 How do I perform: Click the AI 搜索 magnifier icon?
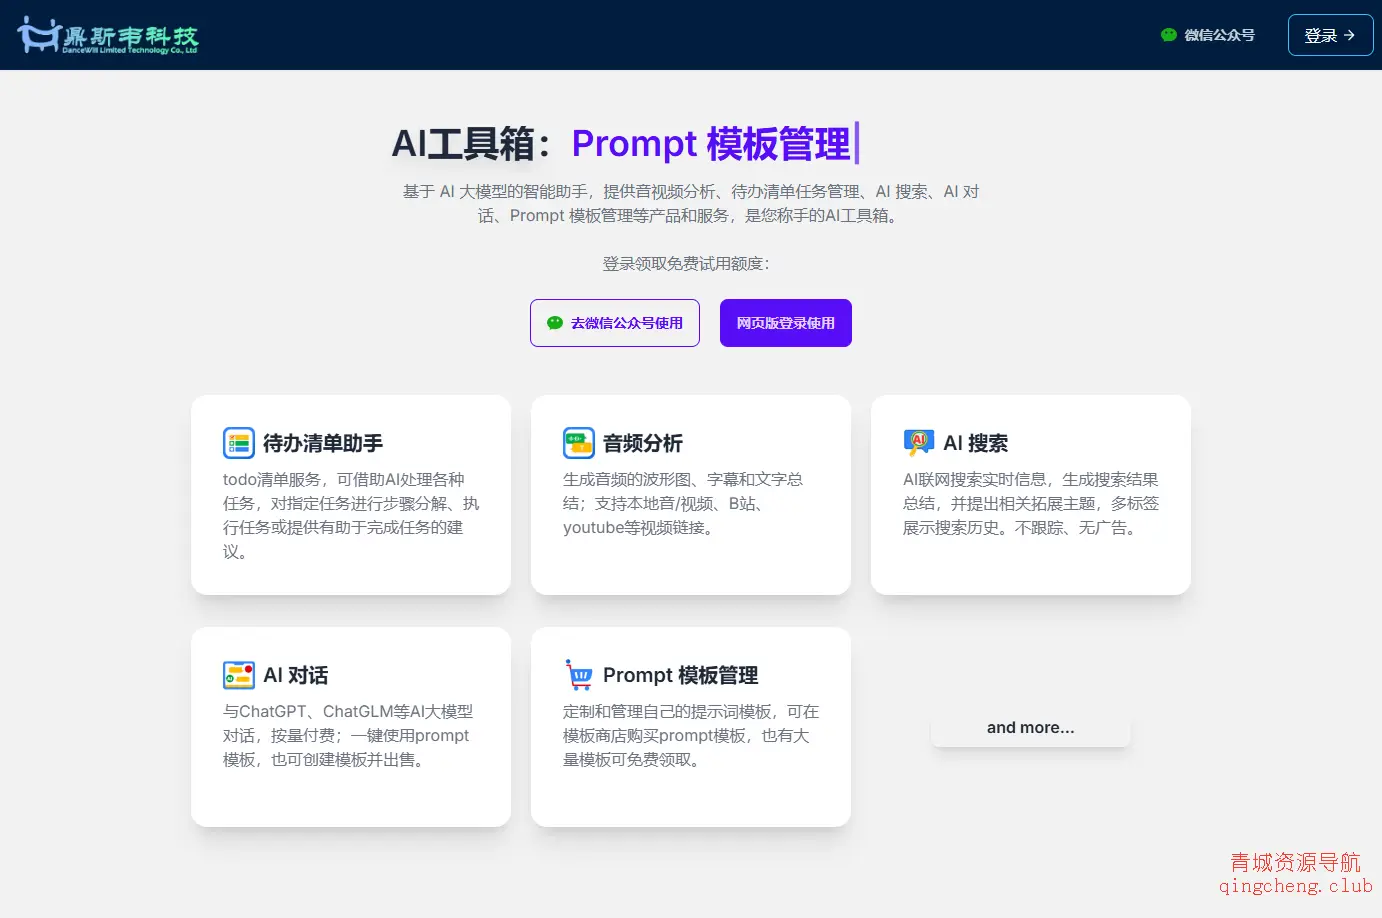[x=918, y=442]
